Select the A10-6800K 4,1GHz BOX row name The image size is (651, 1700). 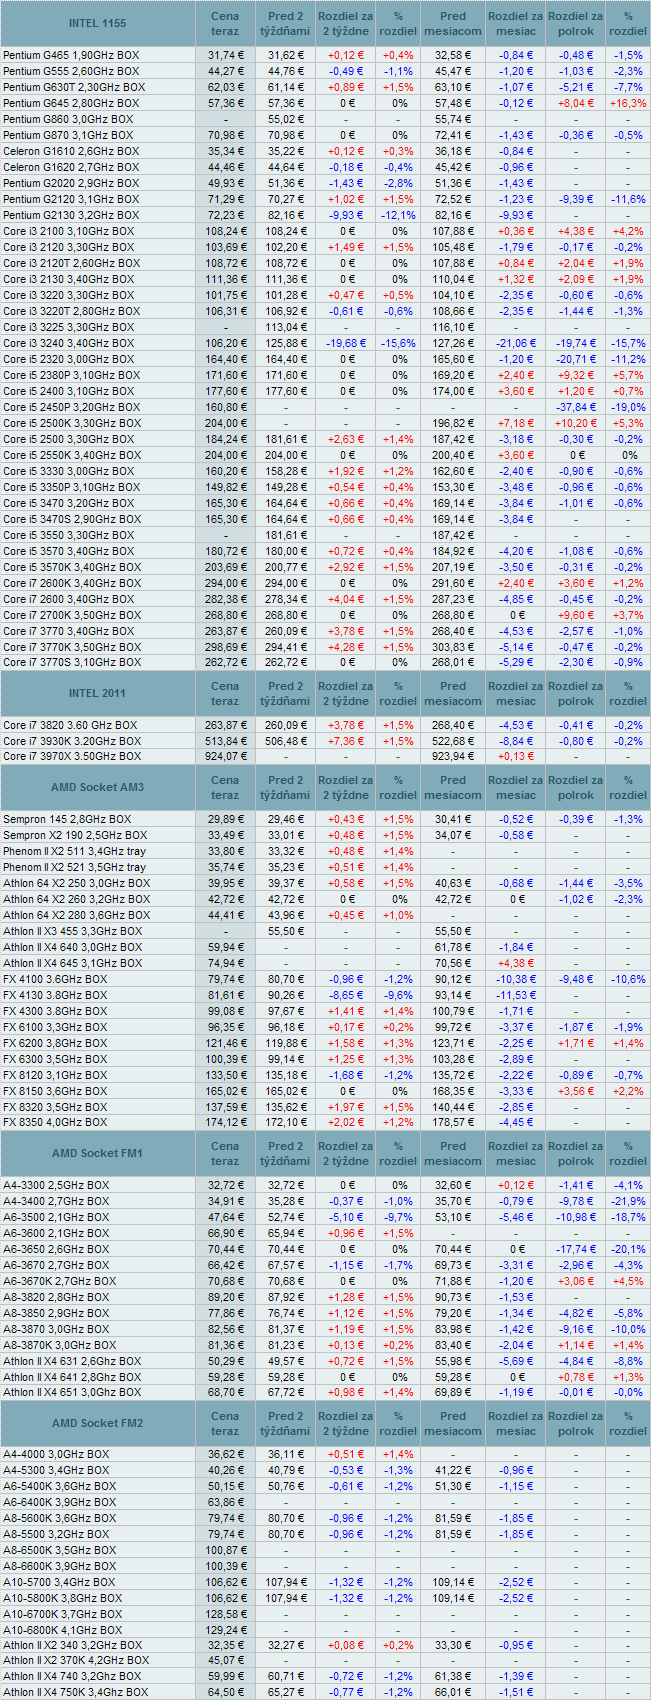coord(63,1631)
